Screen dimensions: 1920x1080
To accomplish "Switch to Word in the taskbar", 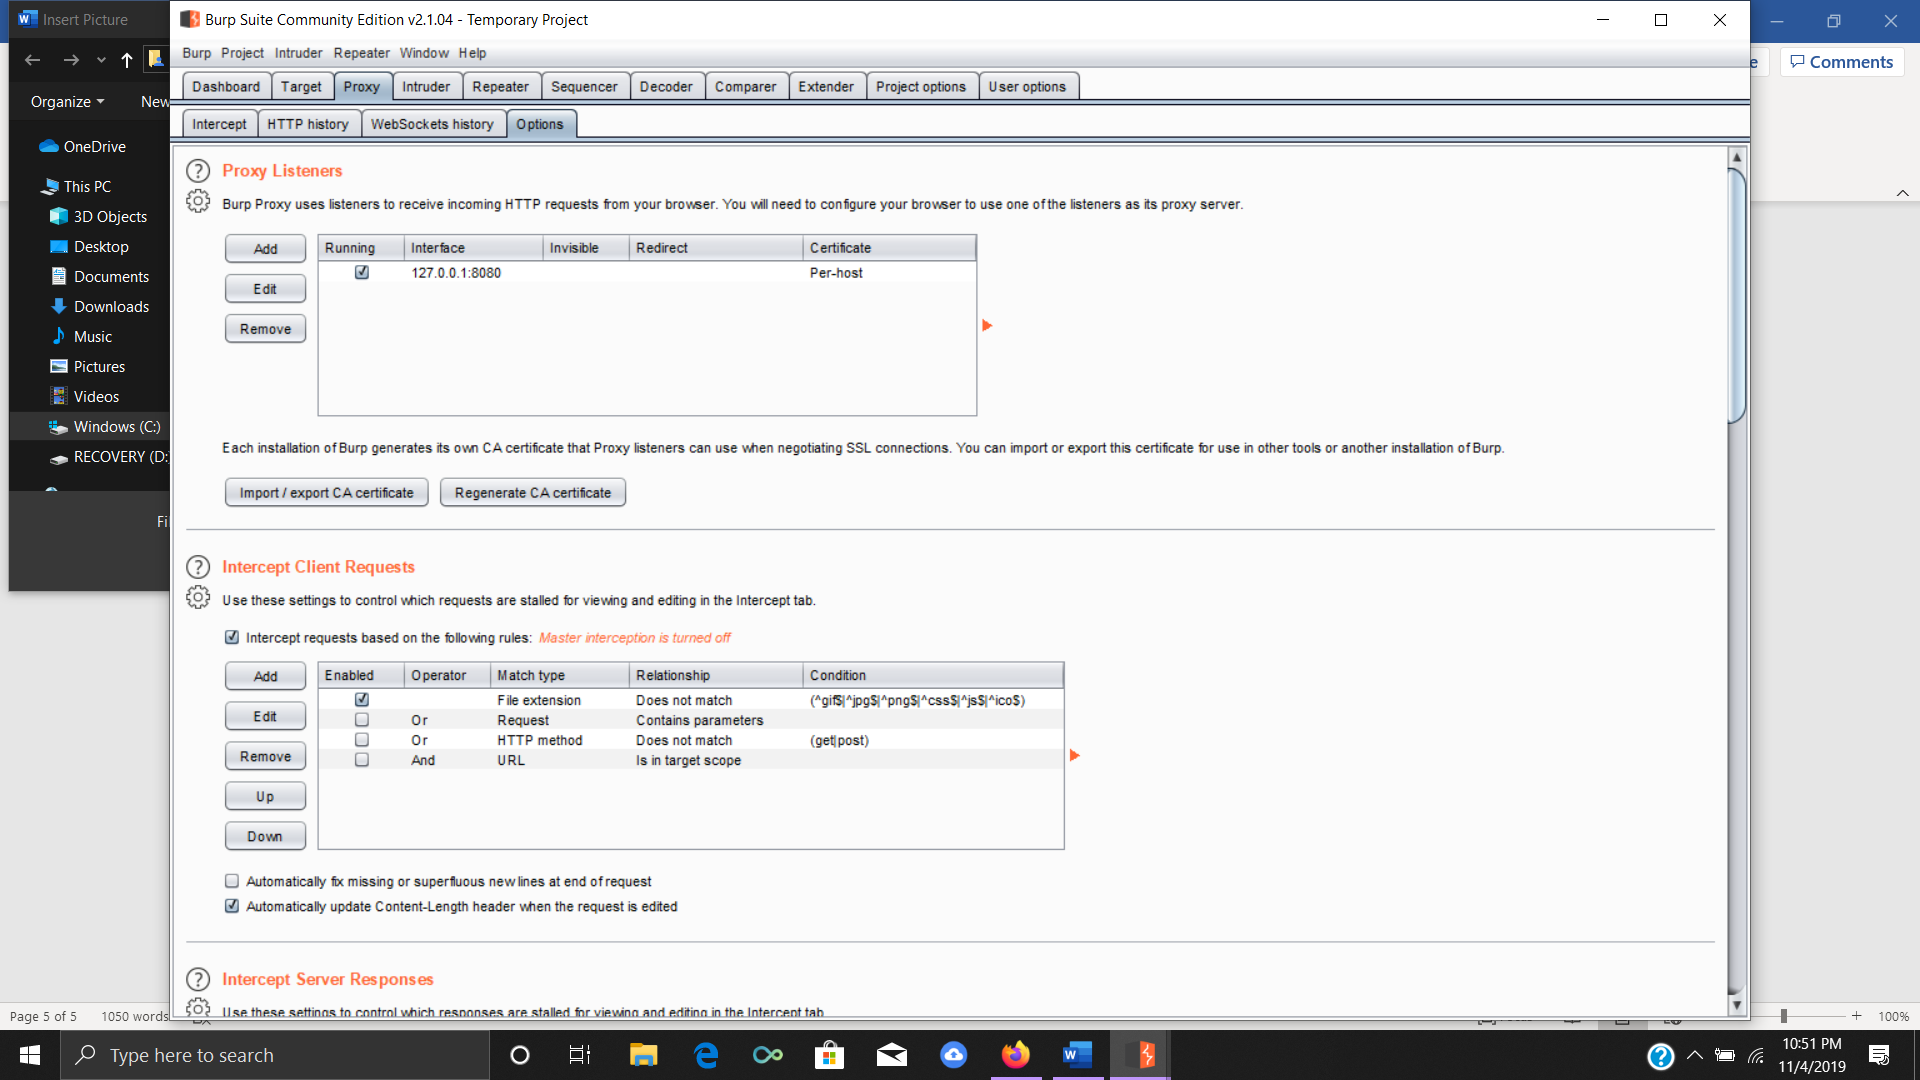I will 1077,1055.
